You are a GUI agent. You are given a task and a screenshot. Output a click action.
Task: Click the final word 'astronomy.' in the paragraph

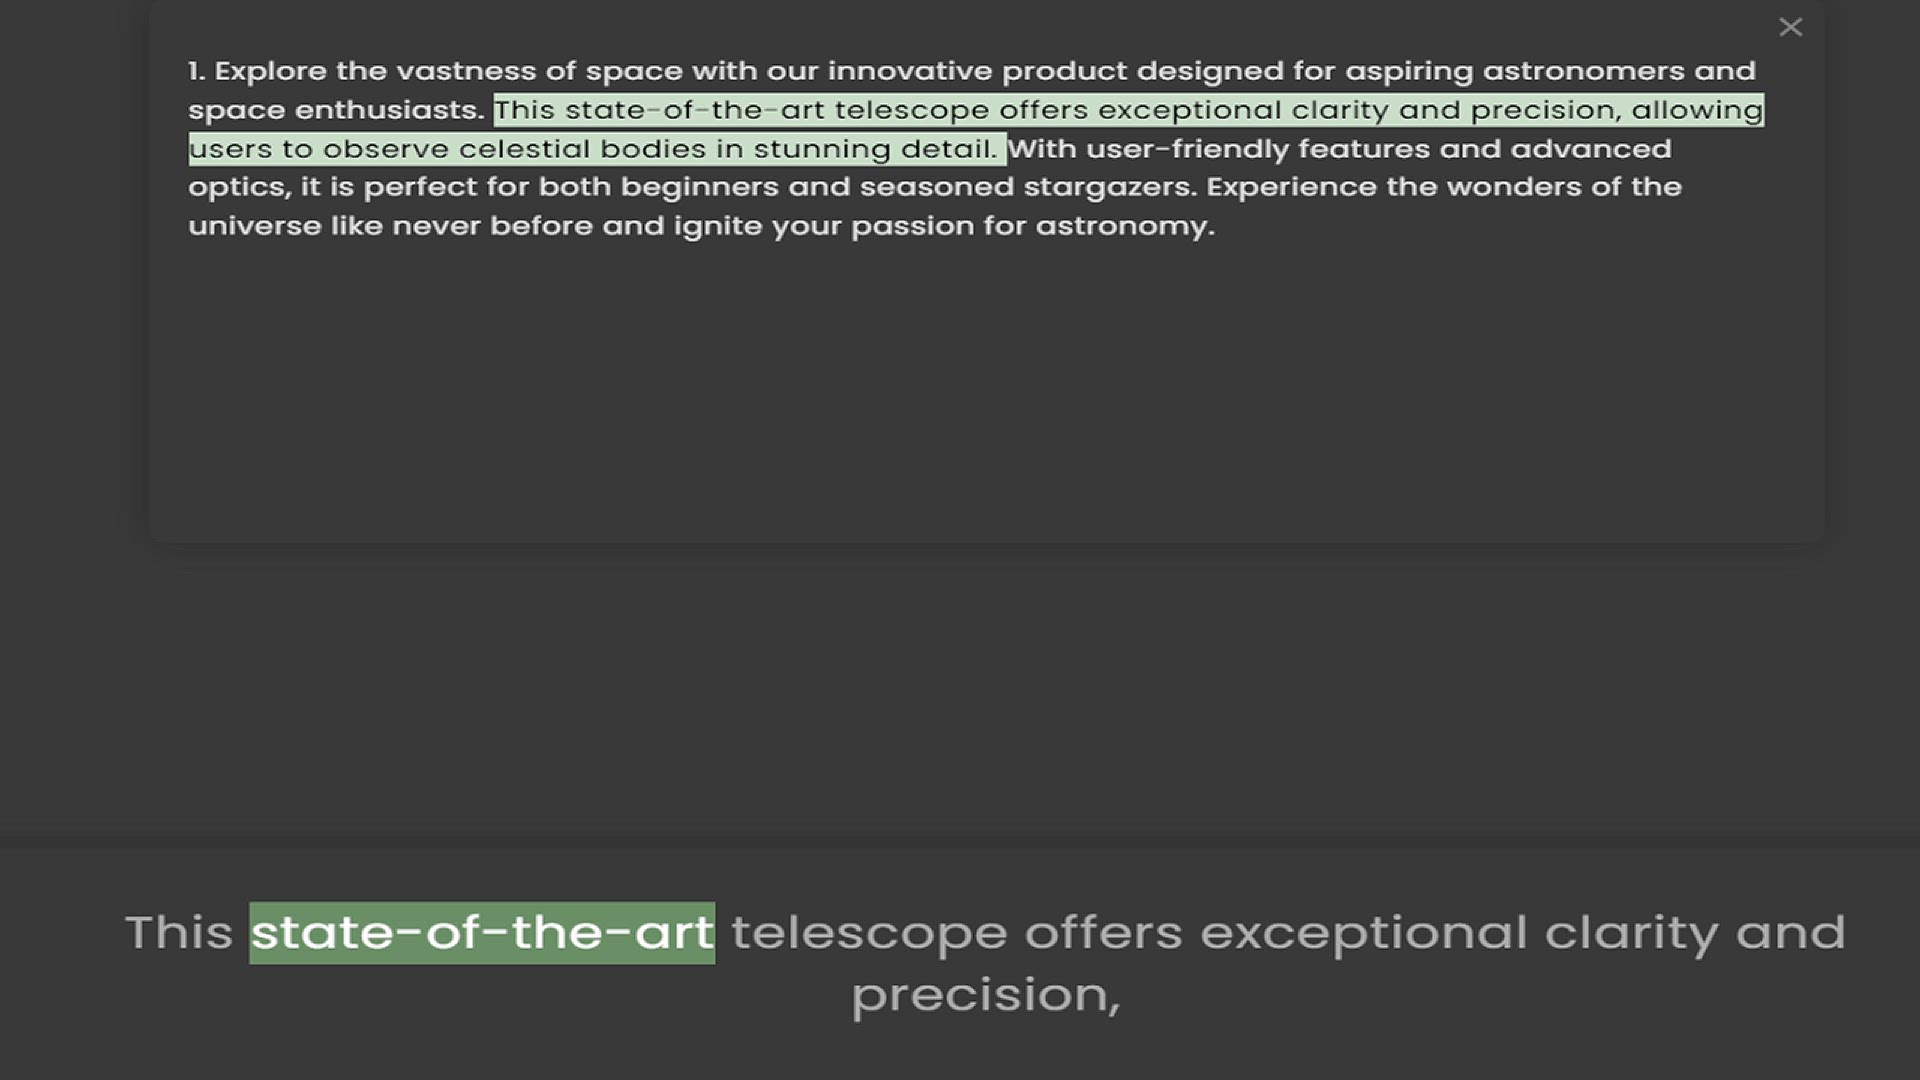(1124, 226)
